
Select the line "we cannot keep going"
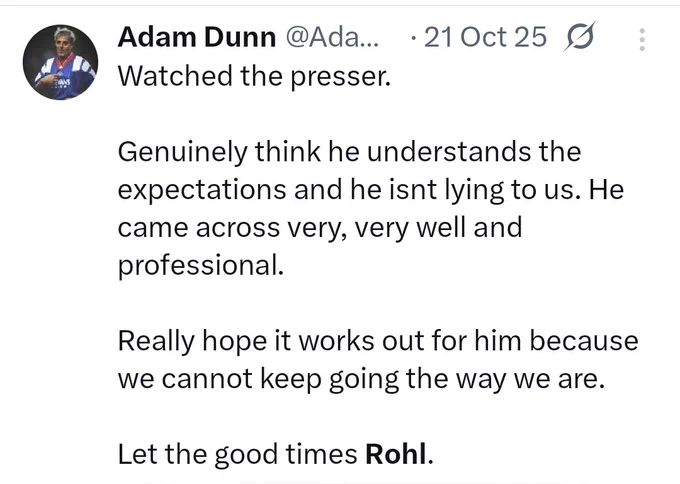coord(361,379)
